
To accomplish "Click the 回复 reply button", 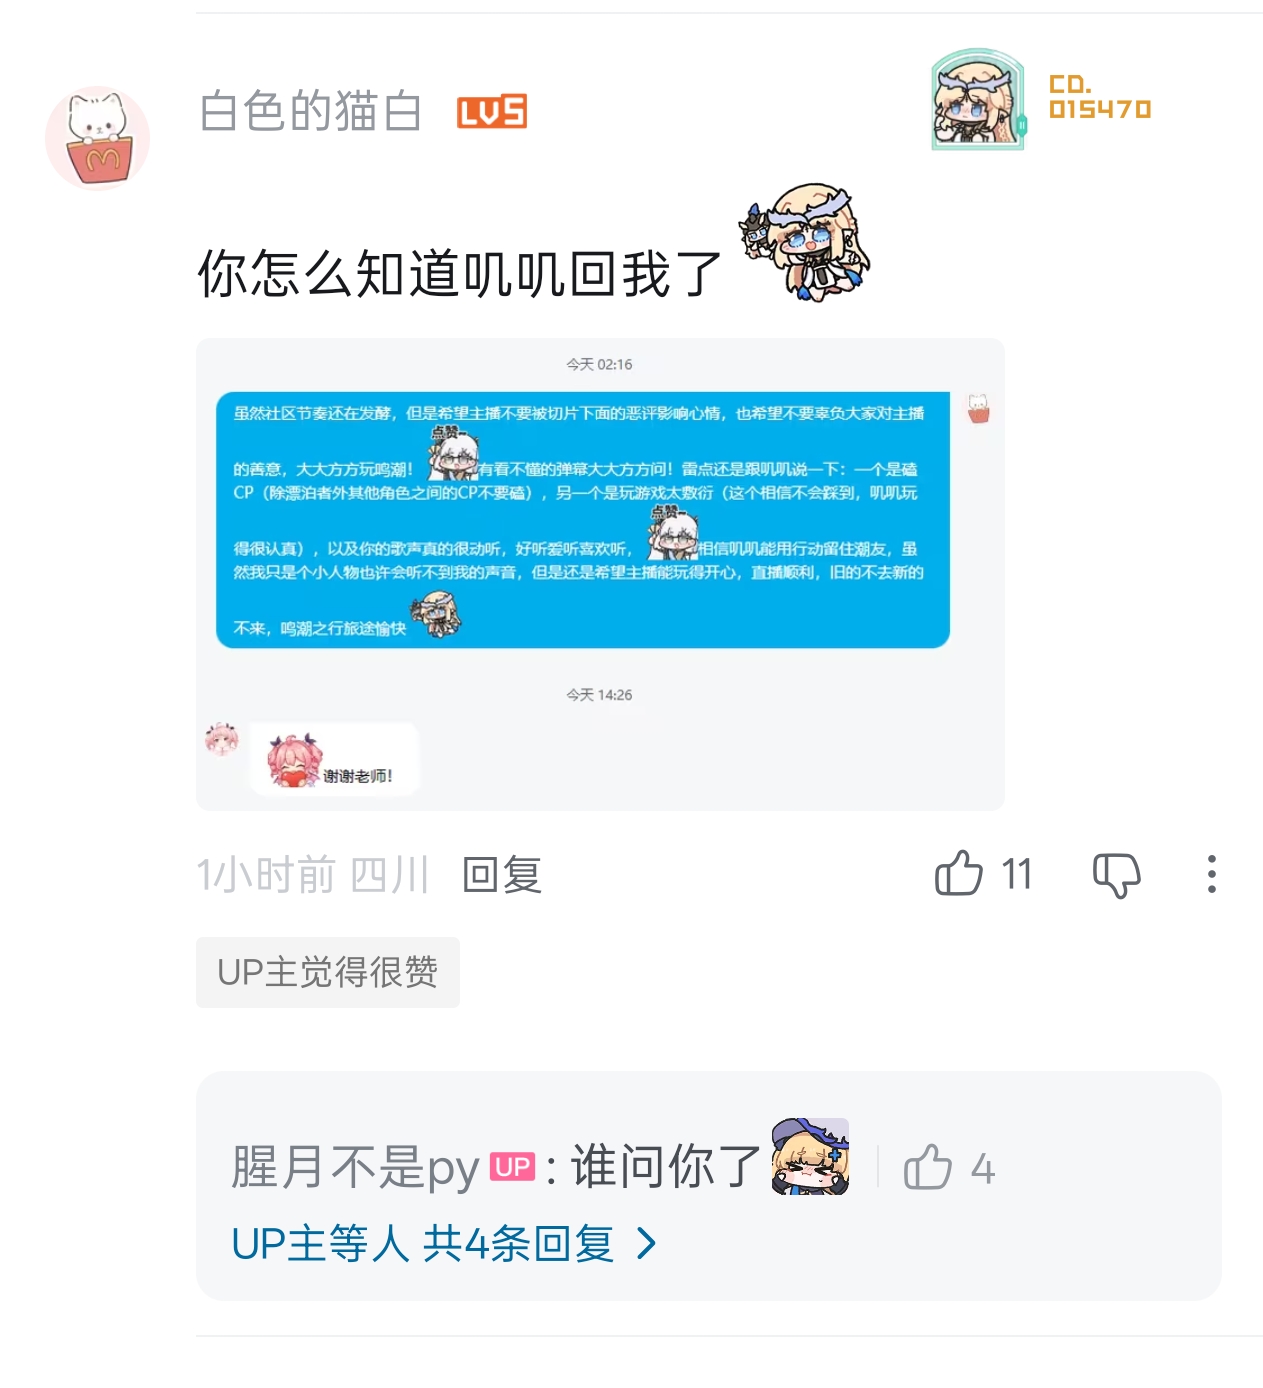I will 502,875.
